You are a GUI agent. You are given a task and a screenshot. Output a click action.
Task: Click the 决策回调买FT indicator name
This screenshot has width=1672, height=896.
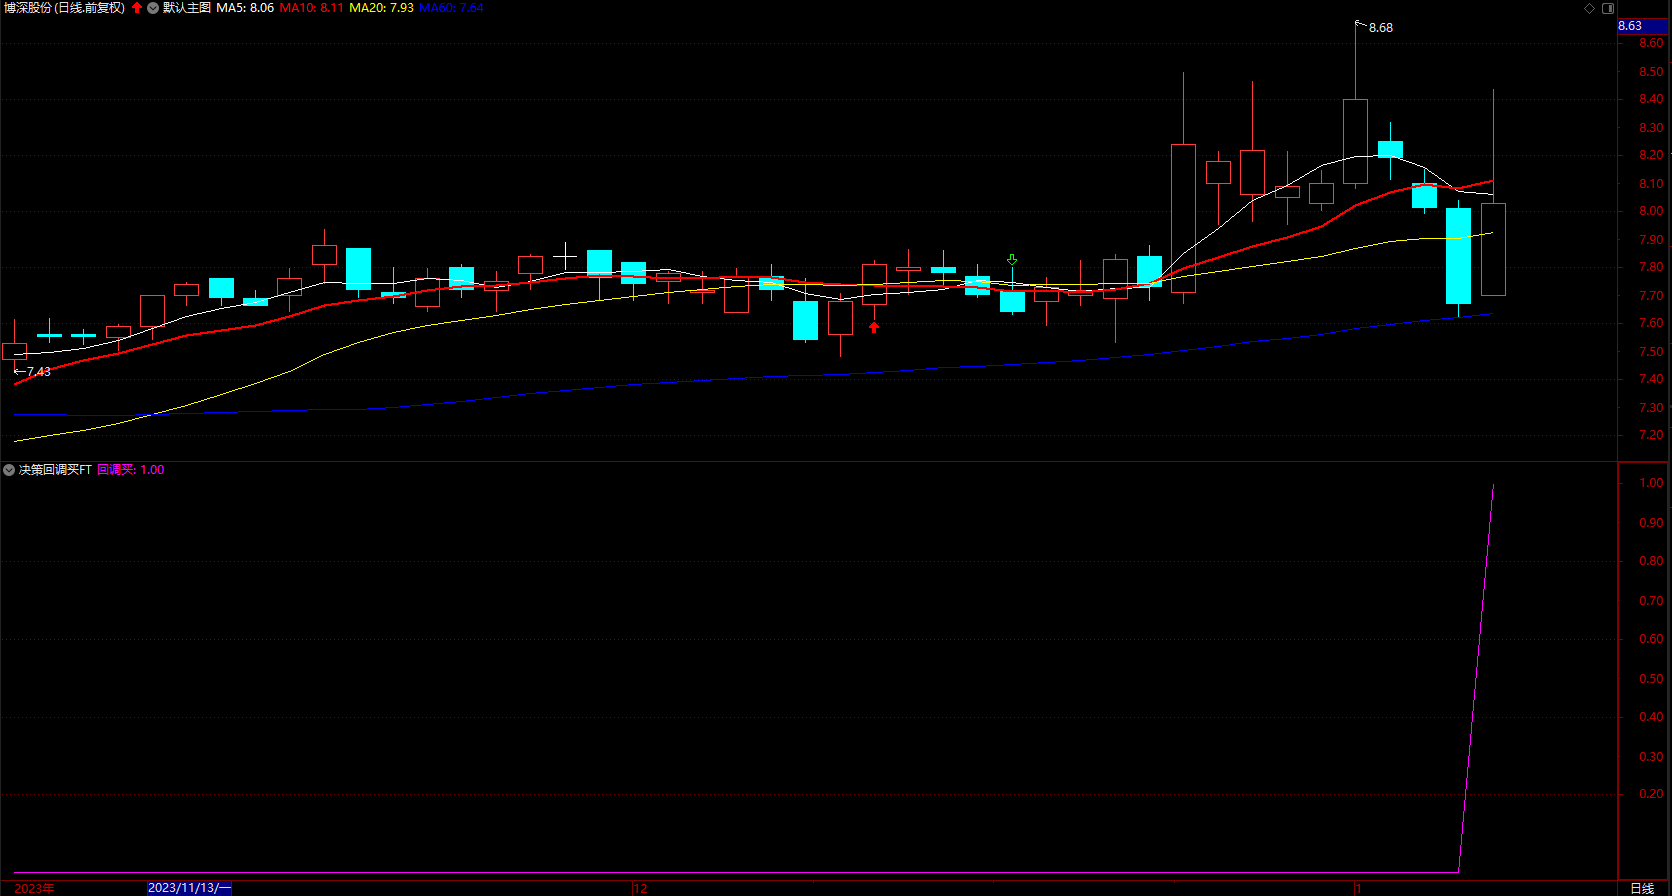pyautogui.click(x=55, y=470)
